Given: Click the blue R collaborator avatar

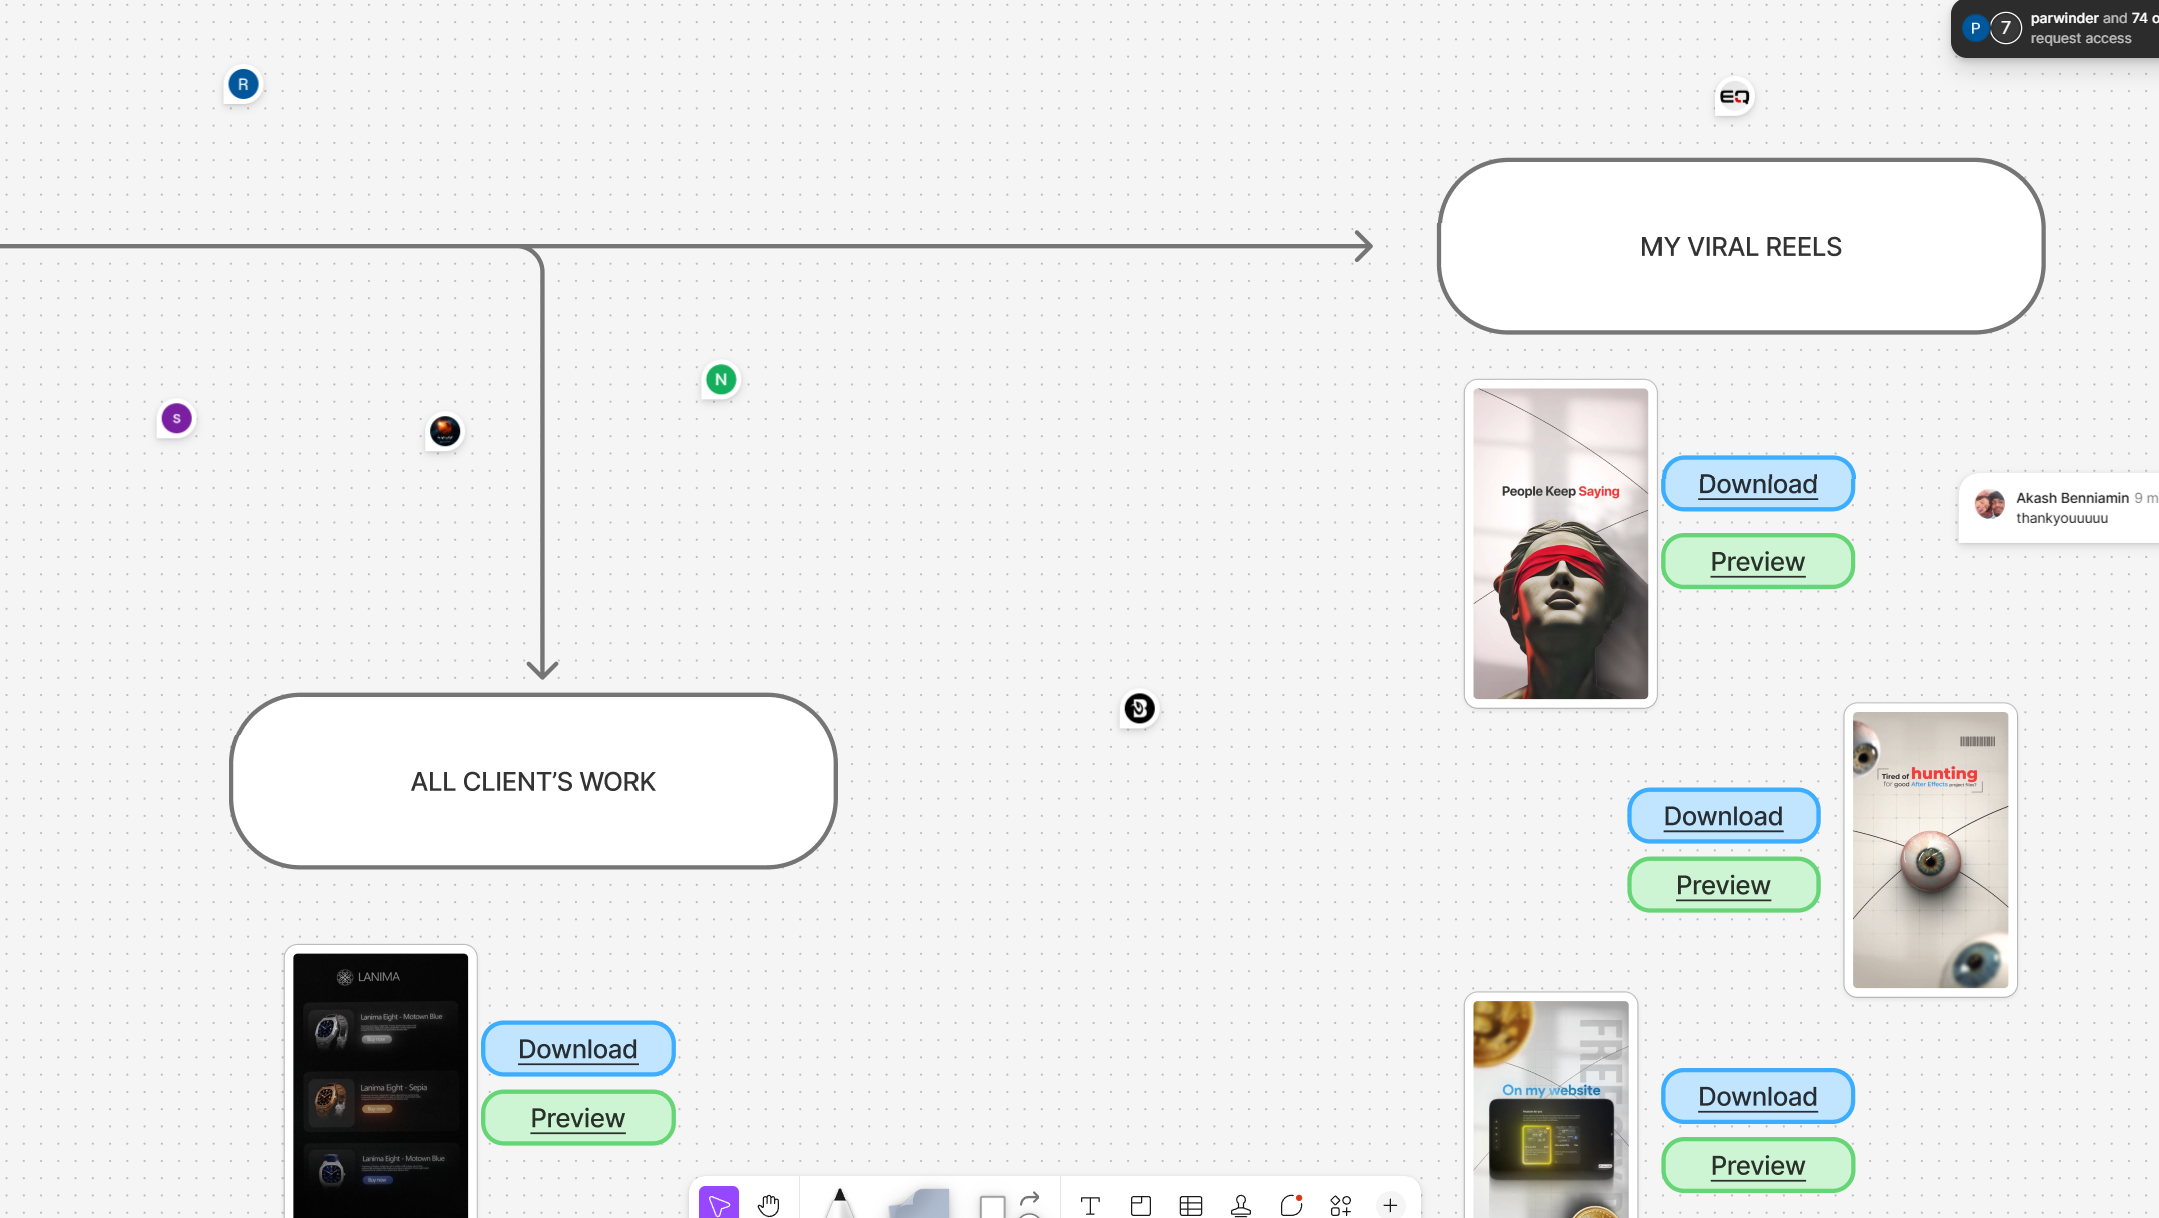Looking at the screenshot, I should 243,85.
